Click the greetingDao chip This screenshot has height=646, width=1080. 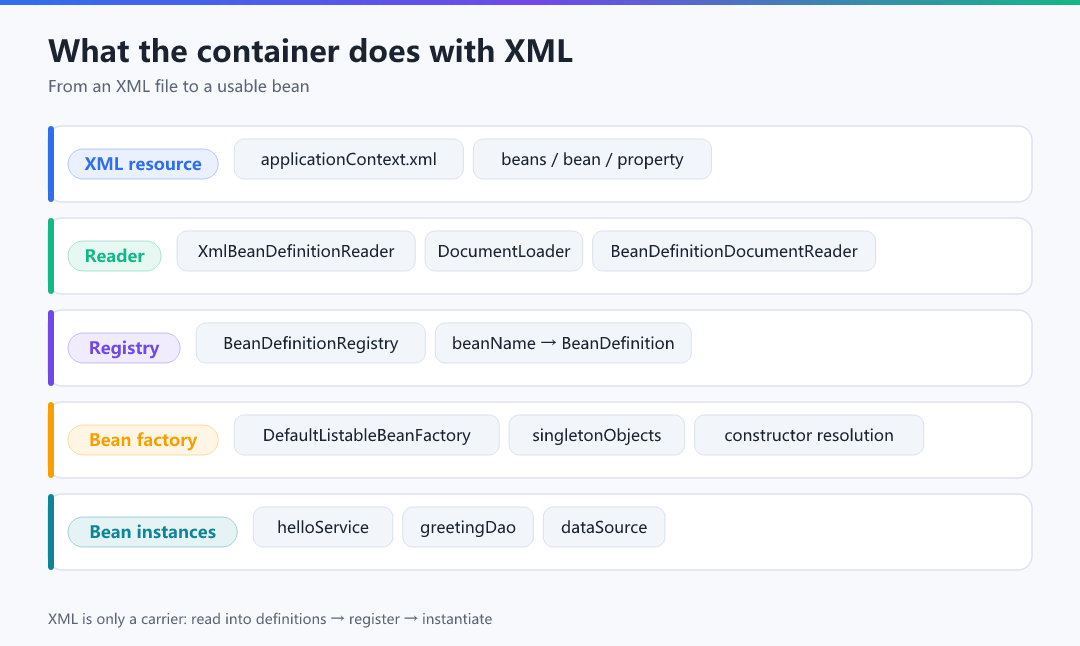(468, 528)
